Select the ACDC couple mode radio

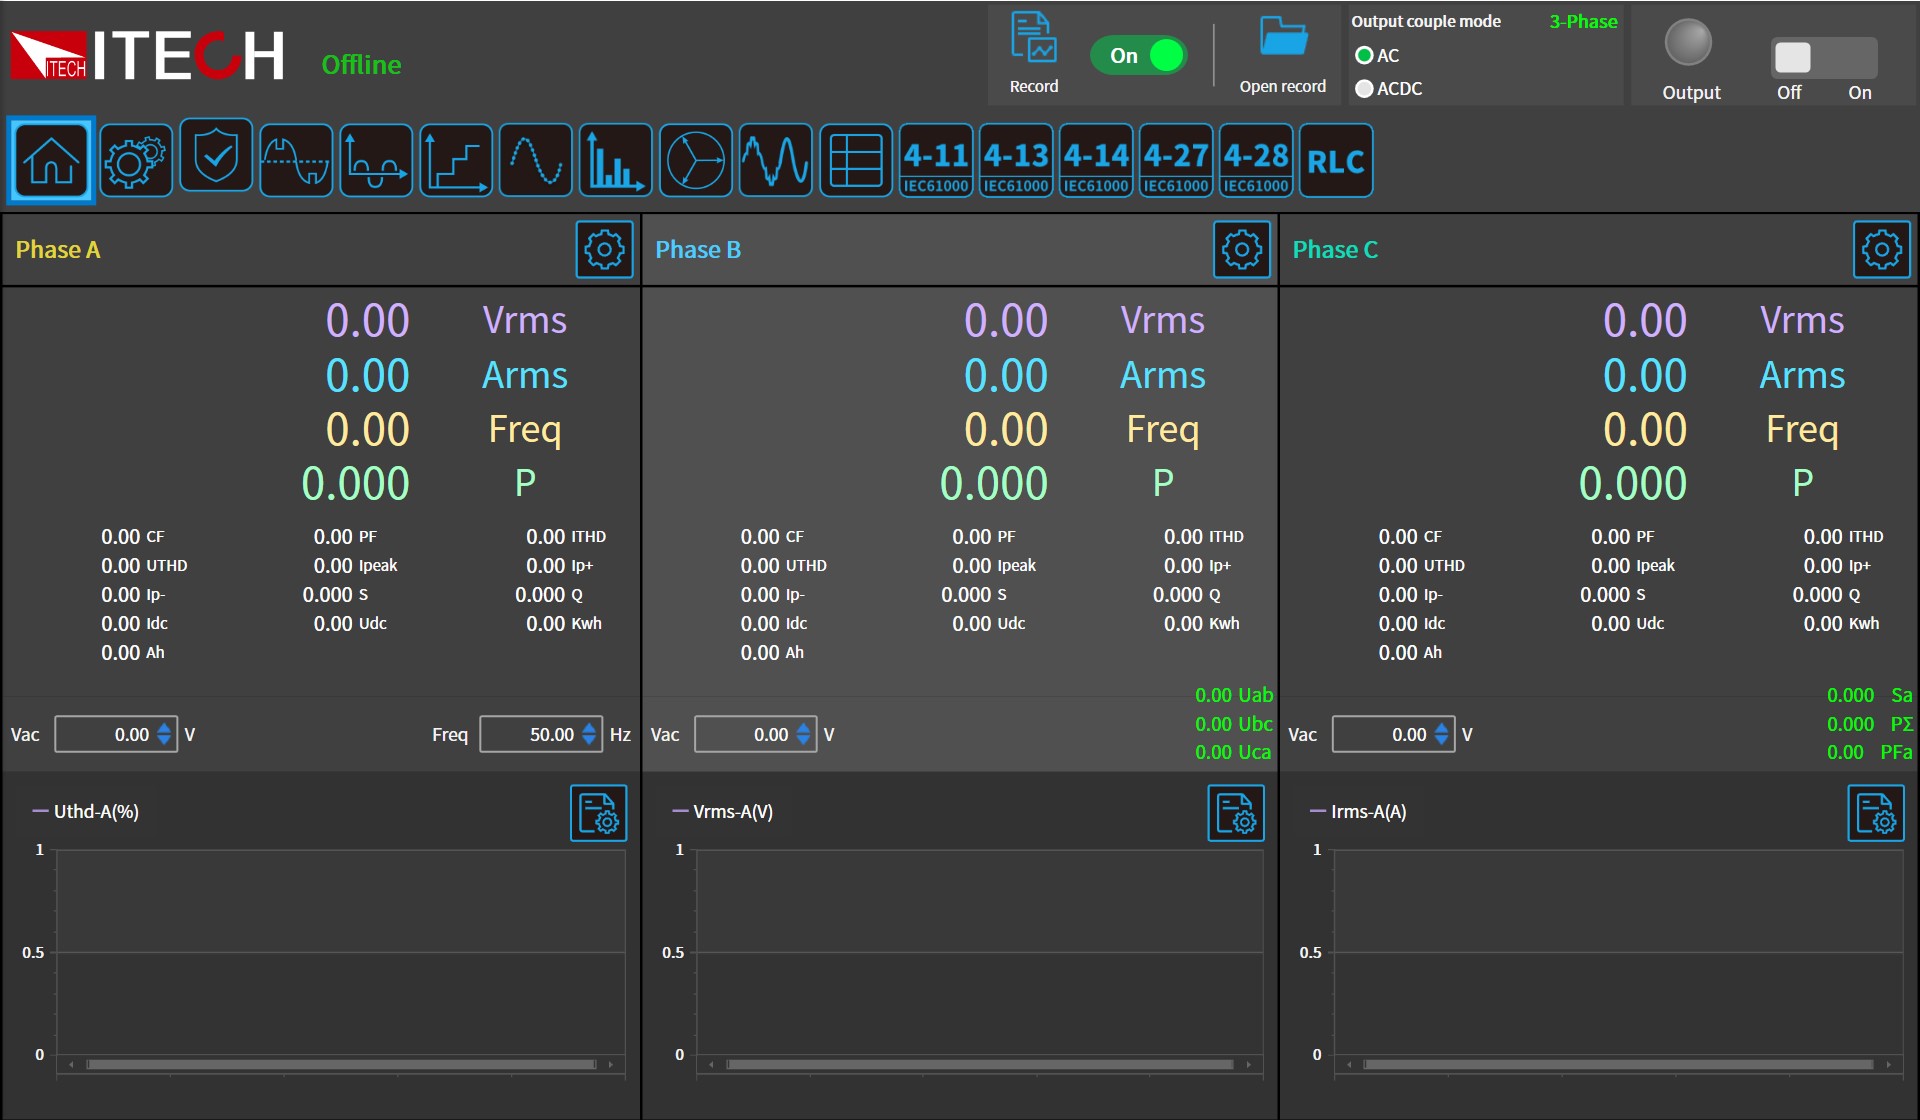[x=1364, y=89]
